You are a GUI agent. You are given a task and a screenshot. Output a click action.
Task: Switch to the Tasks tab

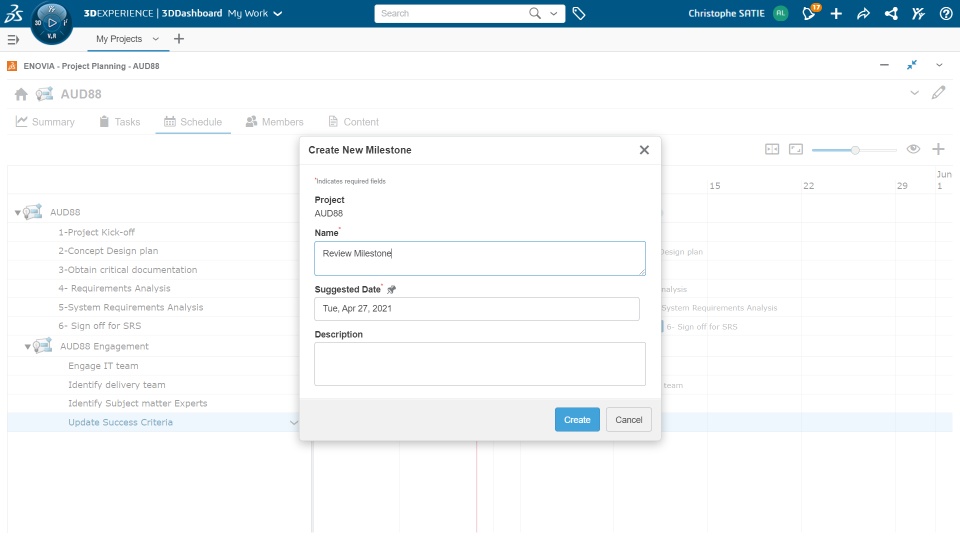point(119,122)
